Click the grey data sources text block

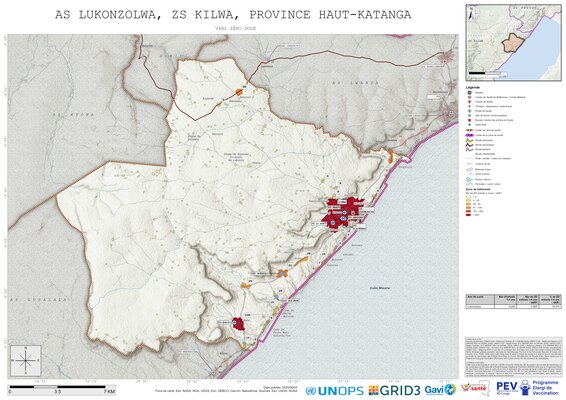coord(513,357)
